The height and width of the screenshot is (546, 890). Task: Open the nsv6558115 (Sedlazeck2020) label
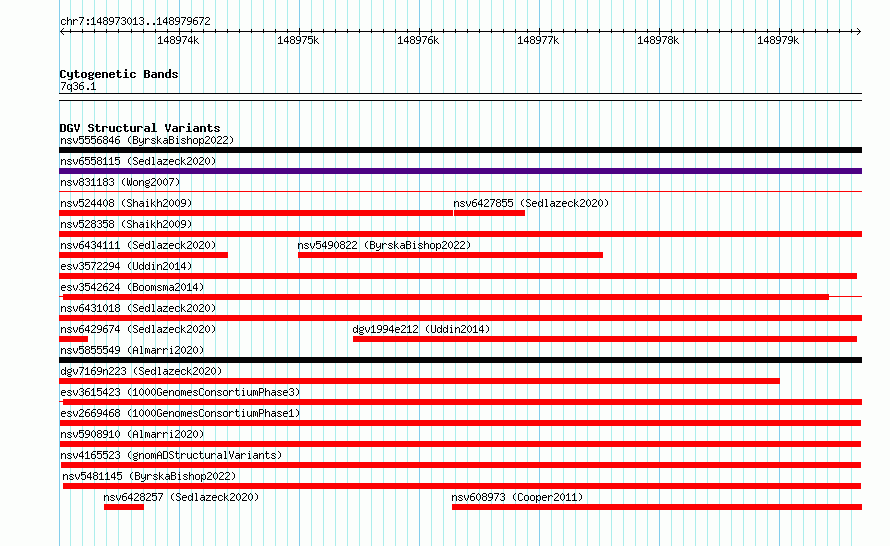pyautogui.click(x=138, y=161)
